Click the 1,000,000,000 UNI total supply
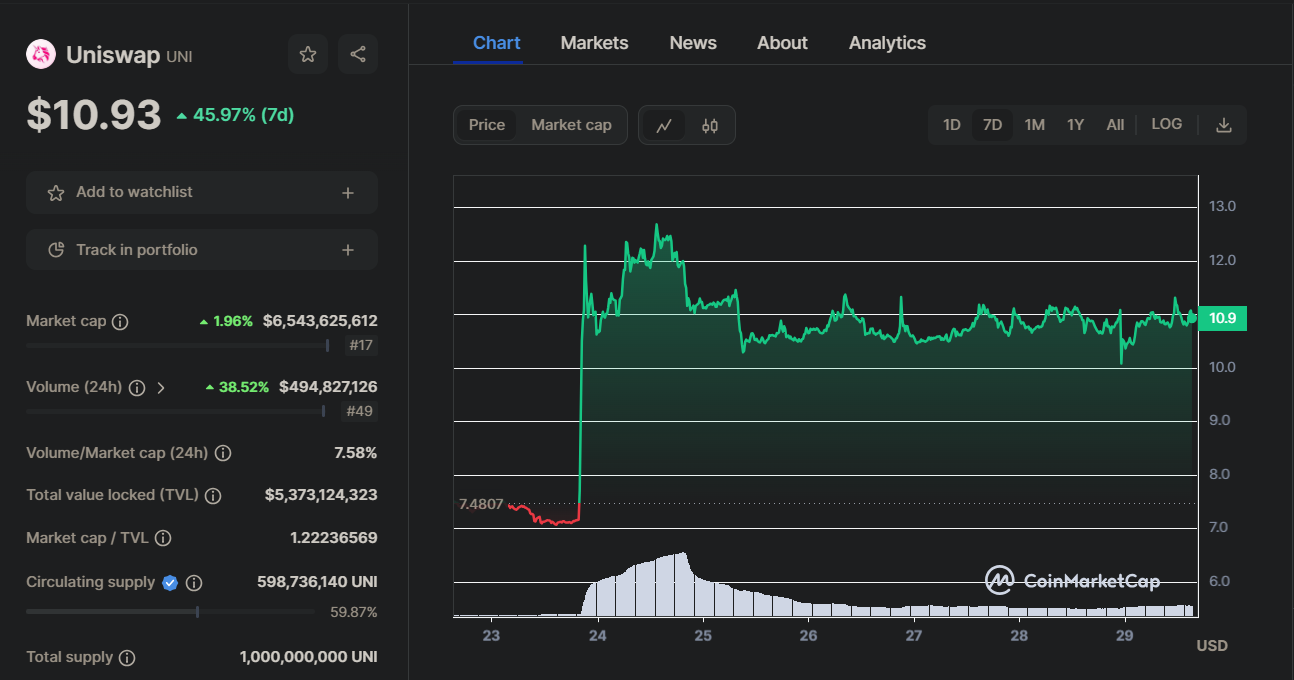 pyautogui.click(x=308, y=657)
